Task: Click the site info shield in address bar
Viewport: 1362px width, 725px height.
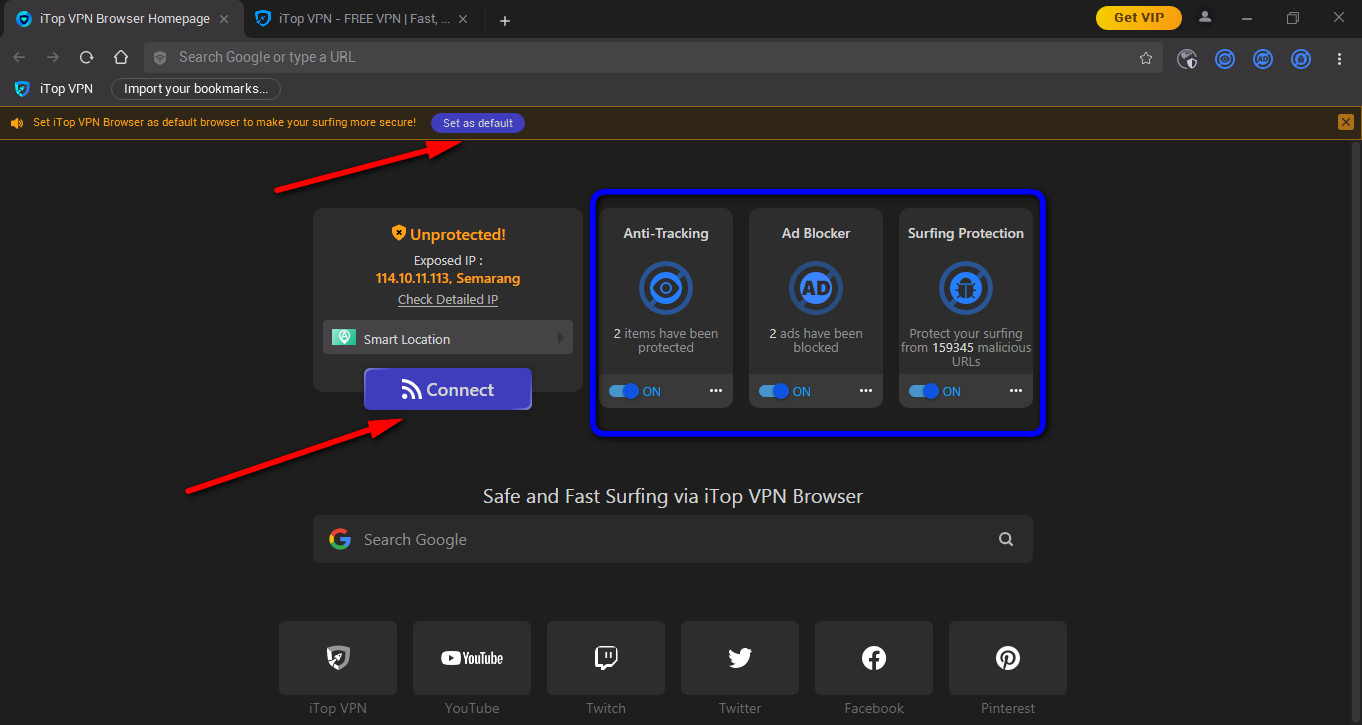Action: pyautogui.click(x=160, y=58)
